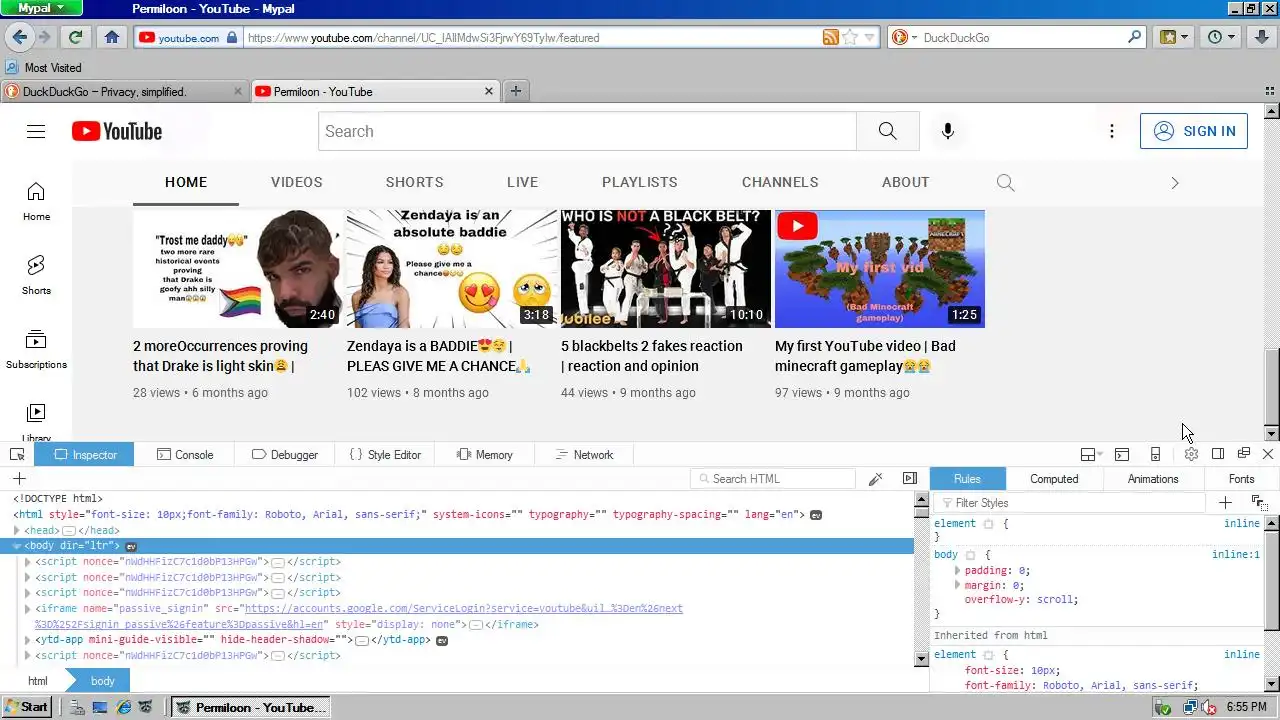Open Zendaya is a BADDIE video thumbnail
Screen dimensions: 1280x720
[x=451, y=269]
